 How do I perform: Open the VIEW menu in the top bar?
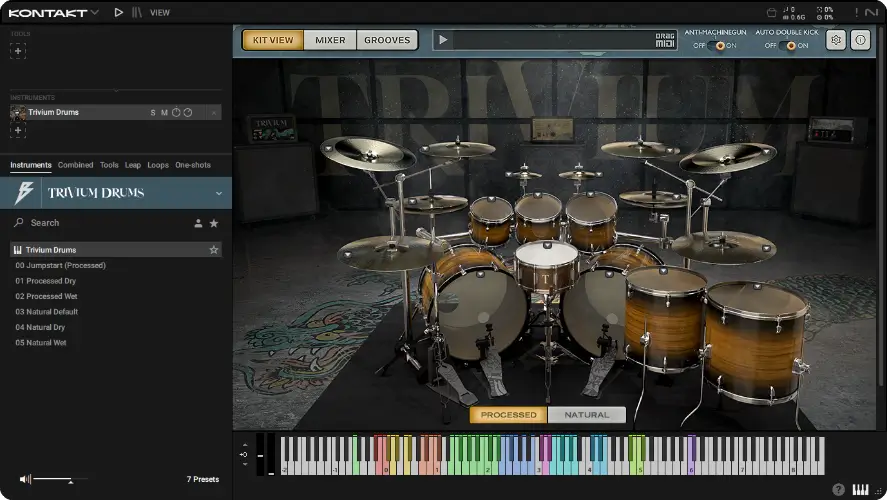coord(159,13)
